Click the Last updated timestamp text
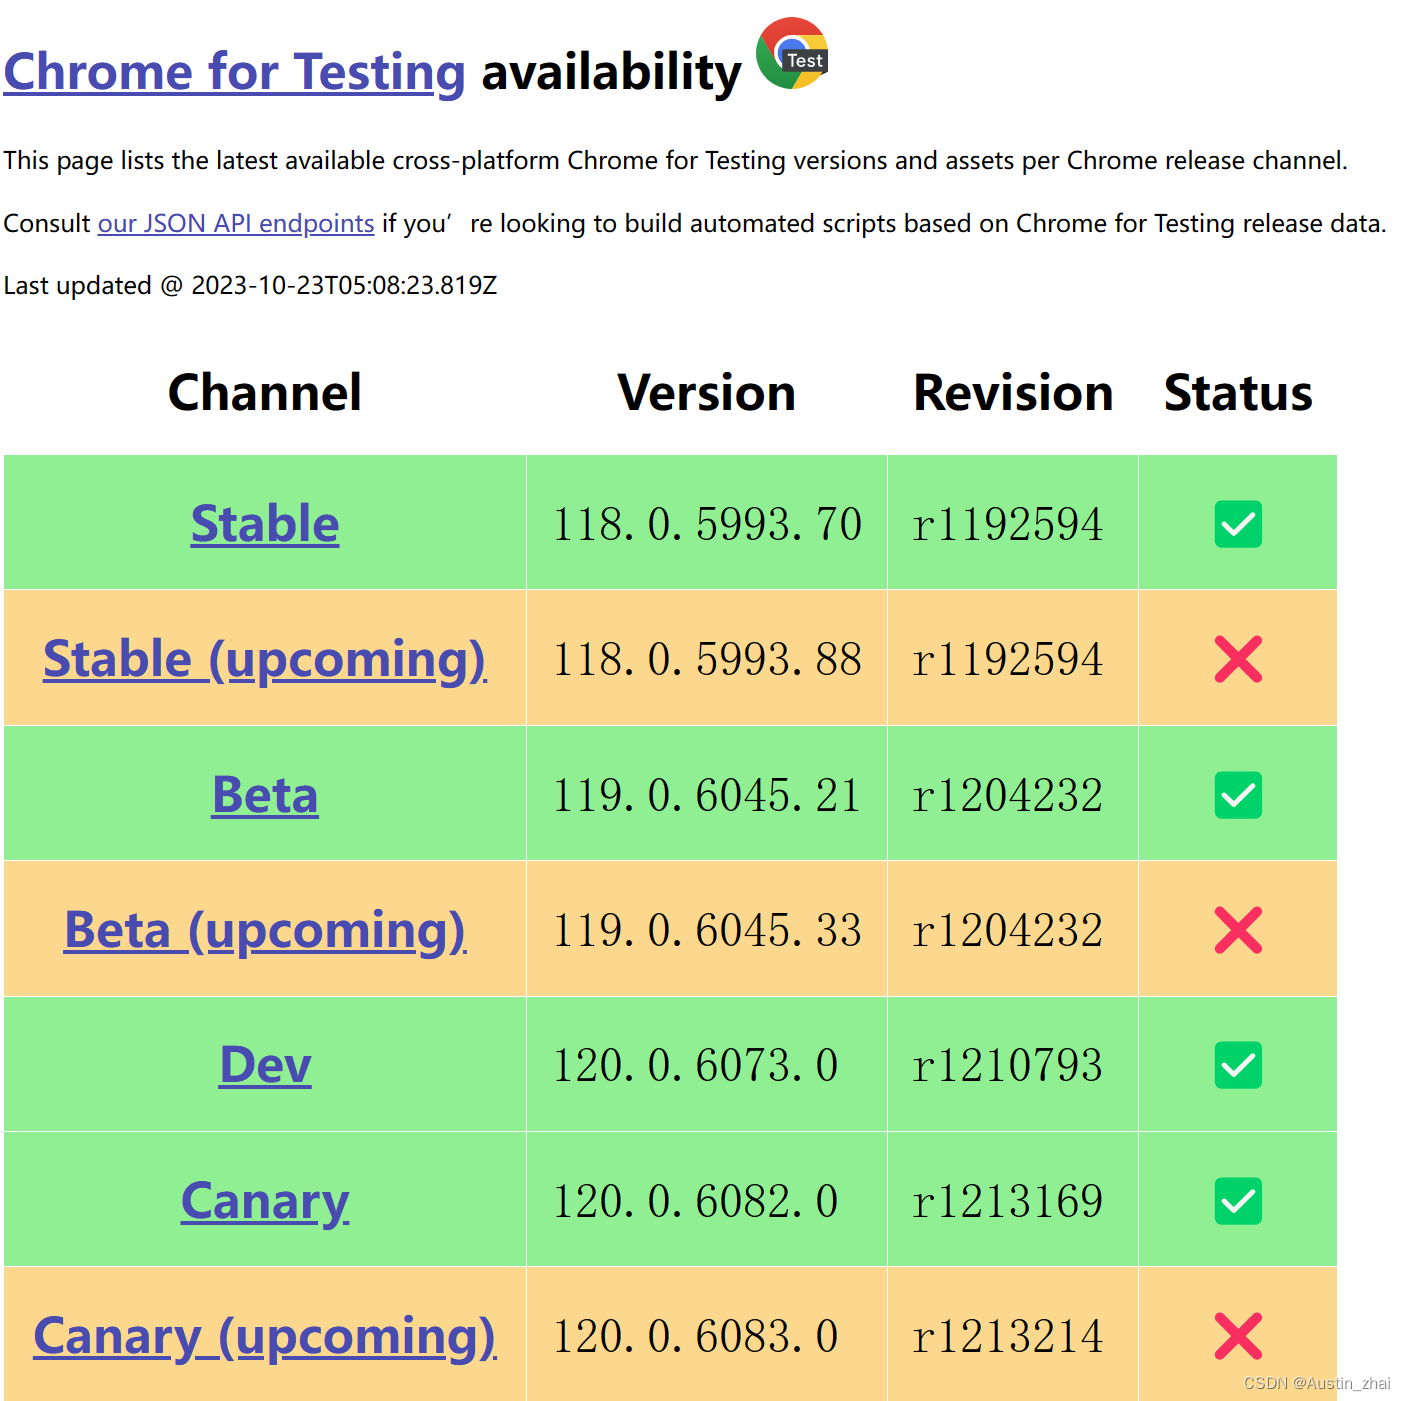 tap(250, 286)
